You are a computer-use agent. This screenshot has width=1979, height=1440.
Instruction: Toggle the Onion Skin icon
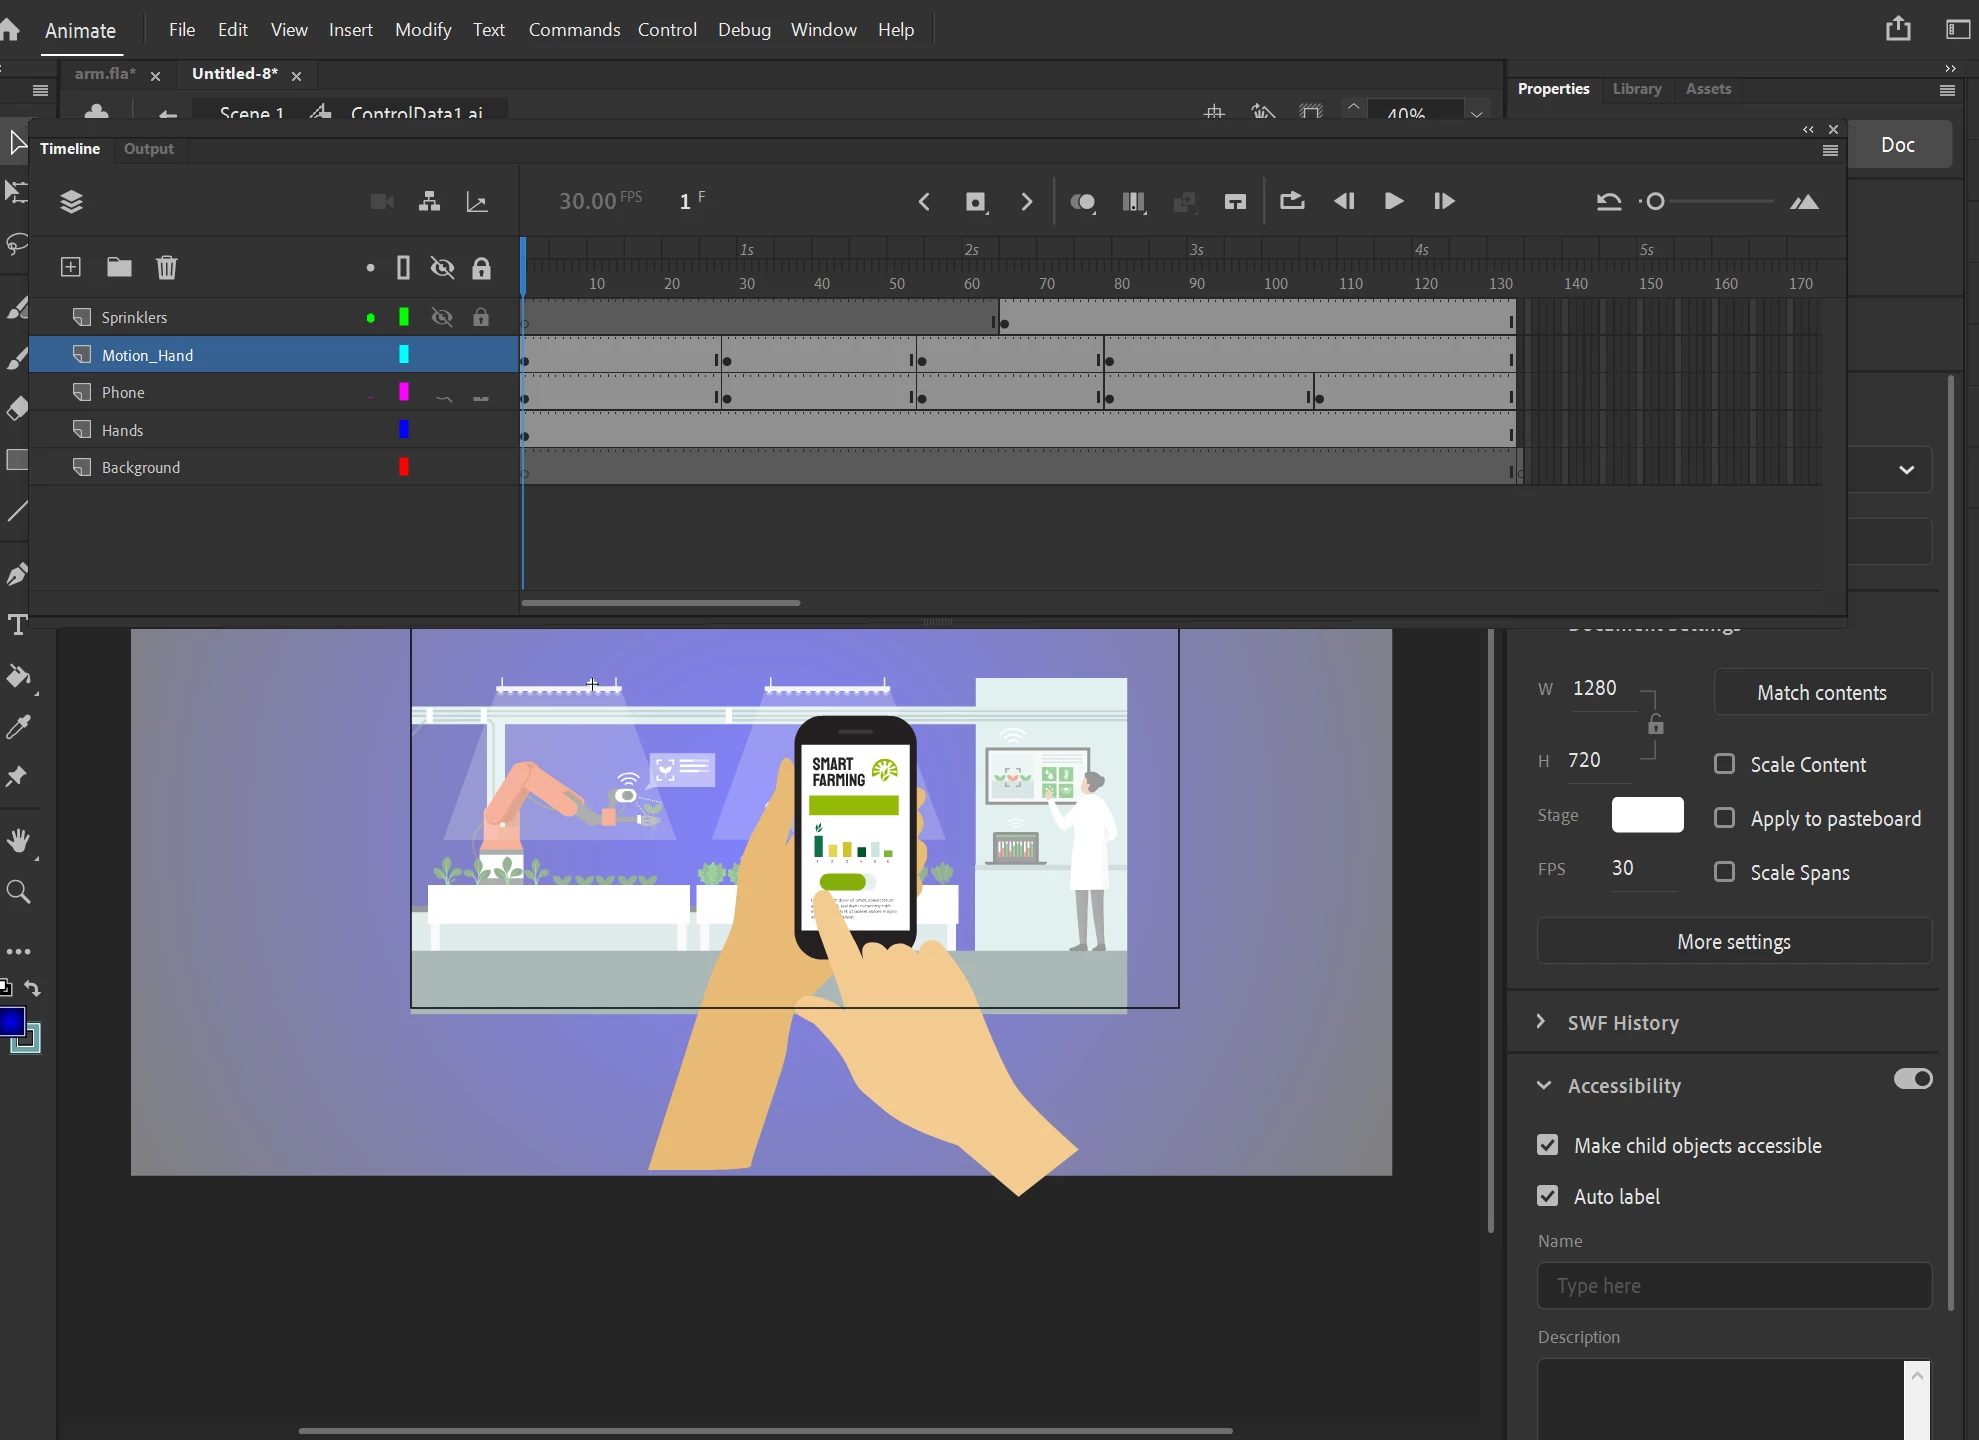[x=1082, y=202]
